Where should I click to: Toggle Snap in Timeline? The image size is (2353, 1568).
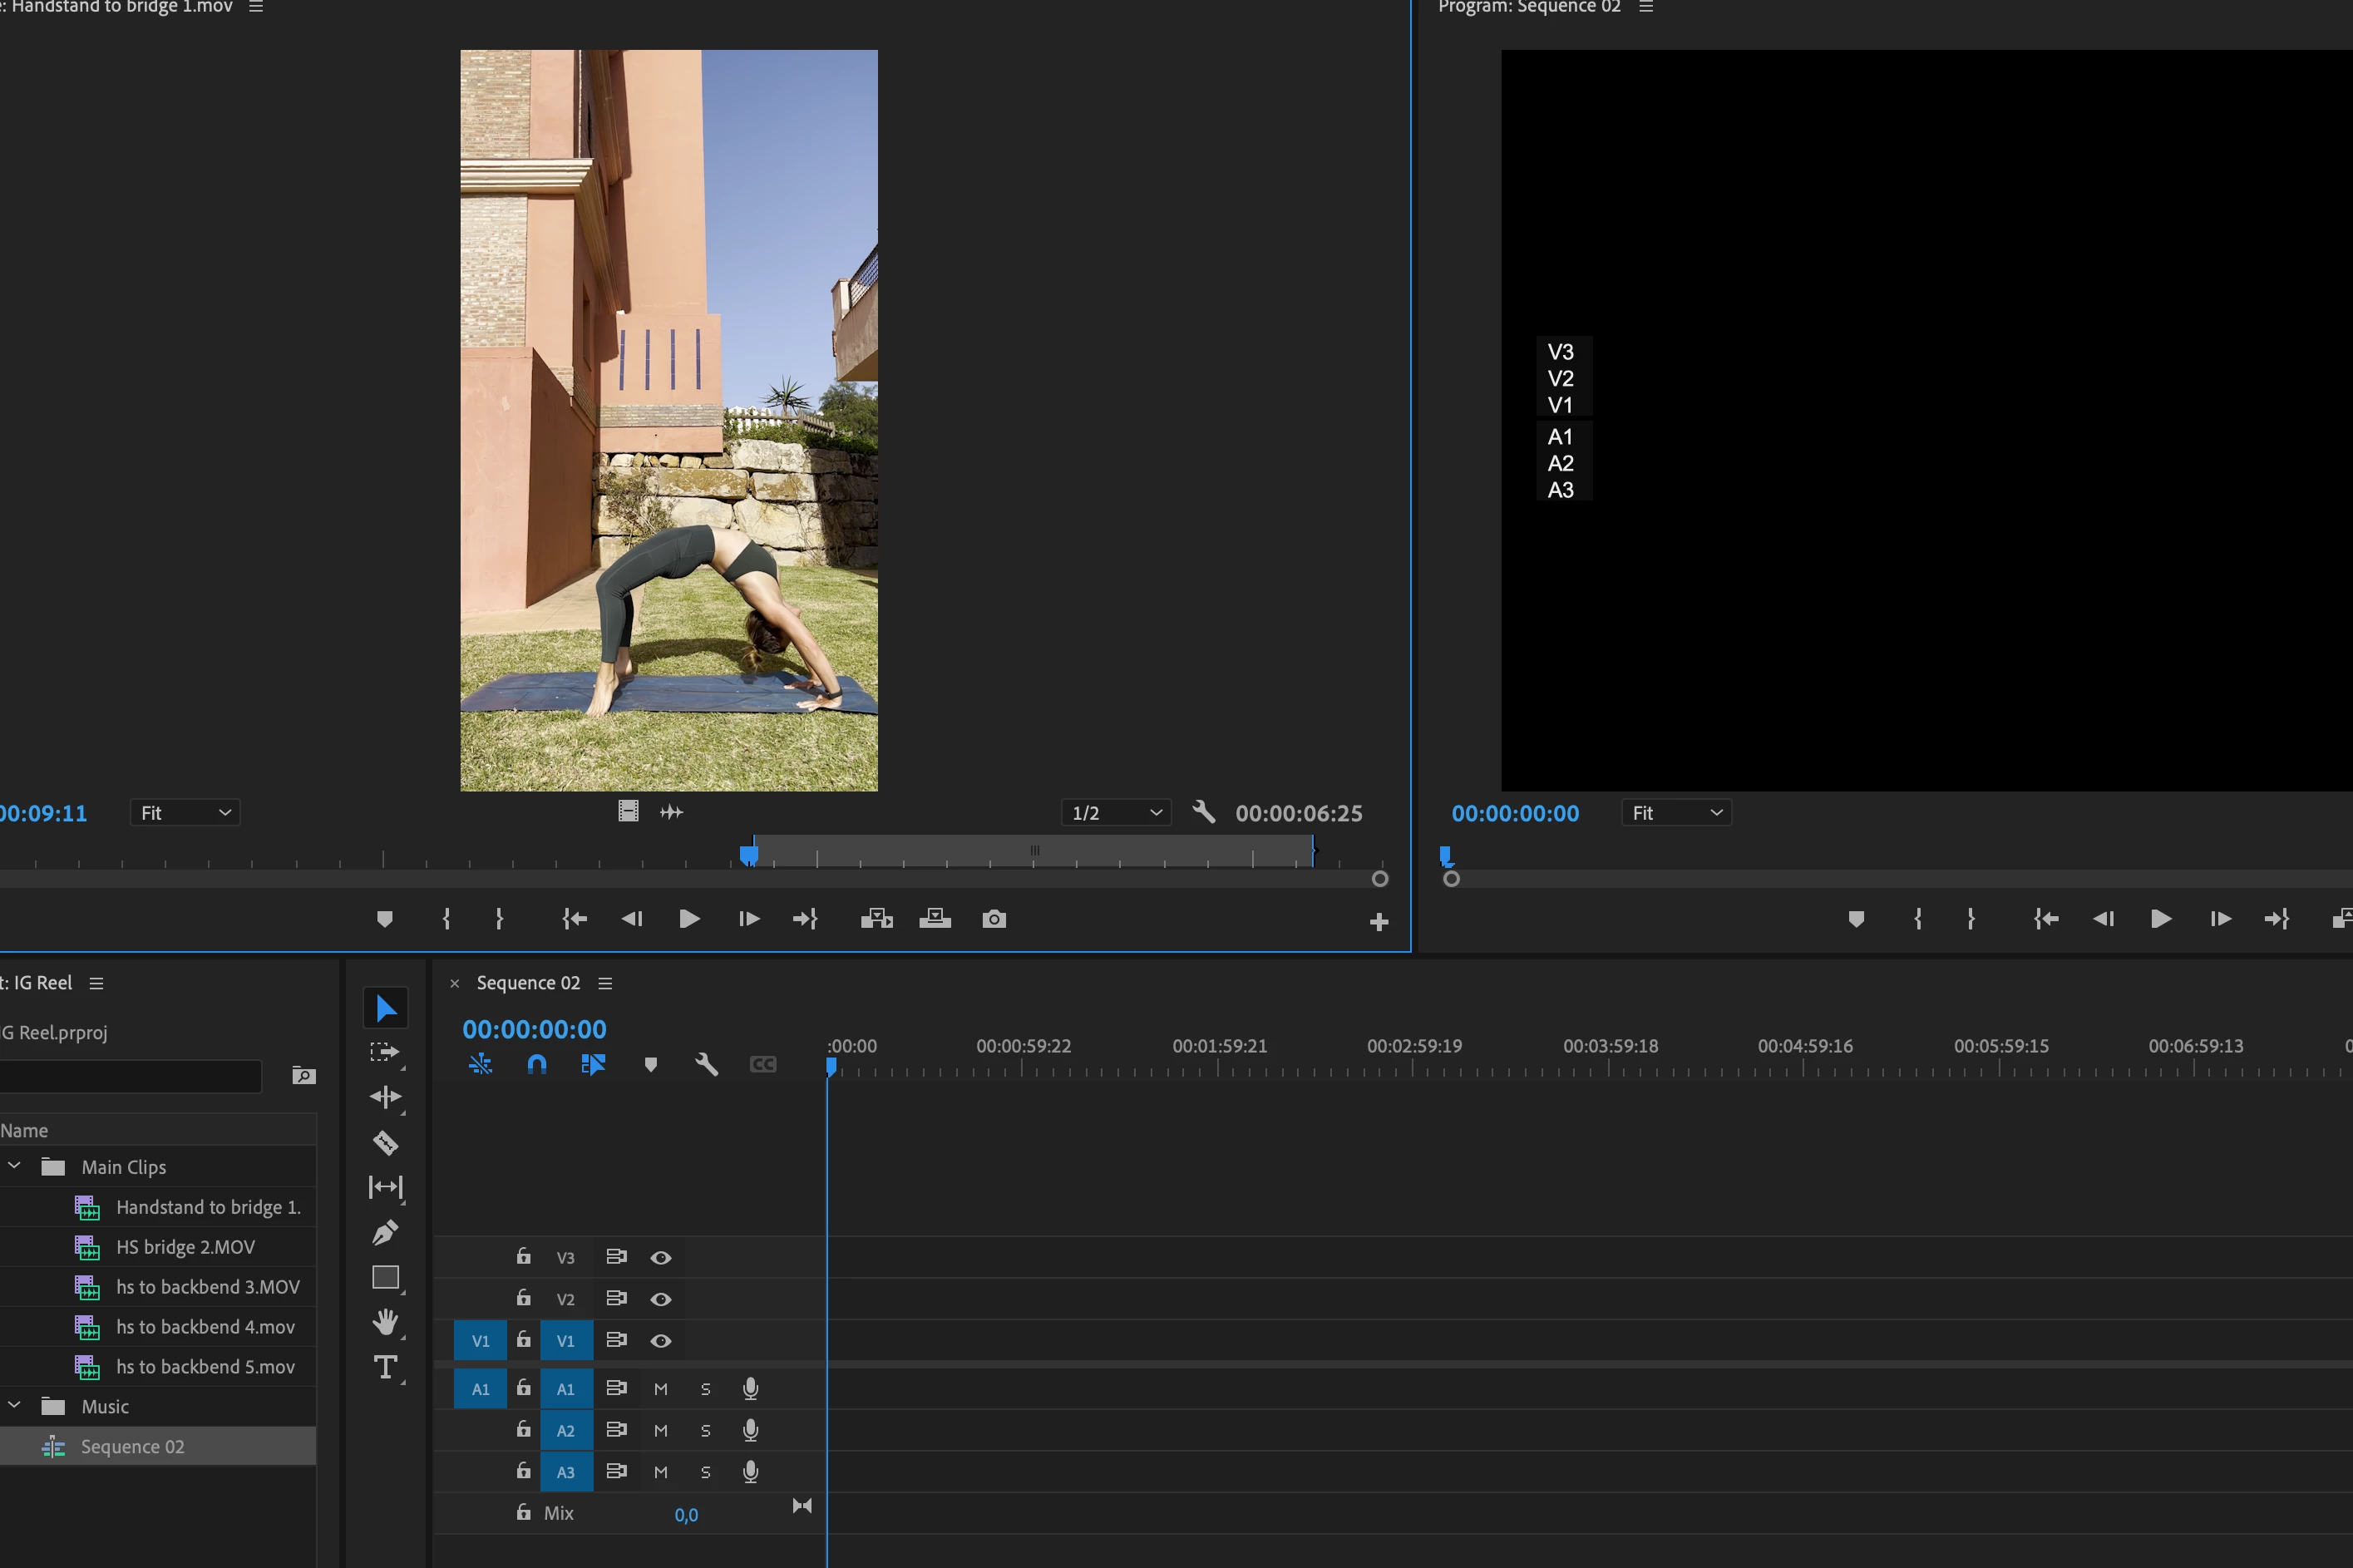[537, 1064]
